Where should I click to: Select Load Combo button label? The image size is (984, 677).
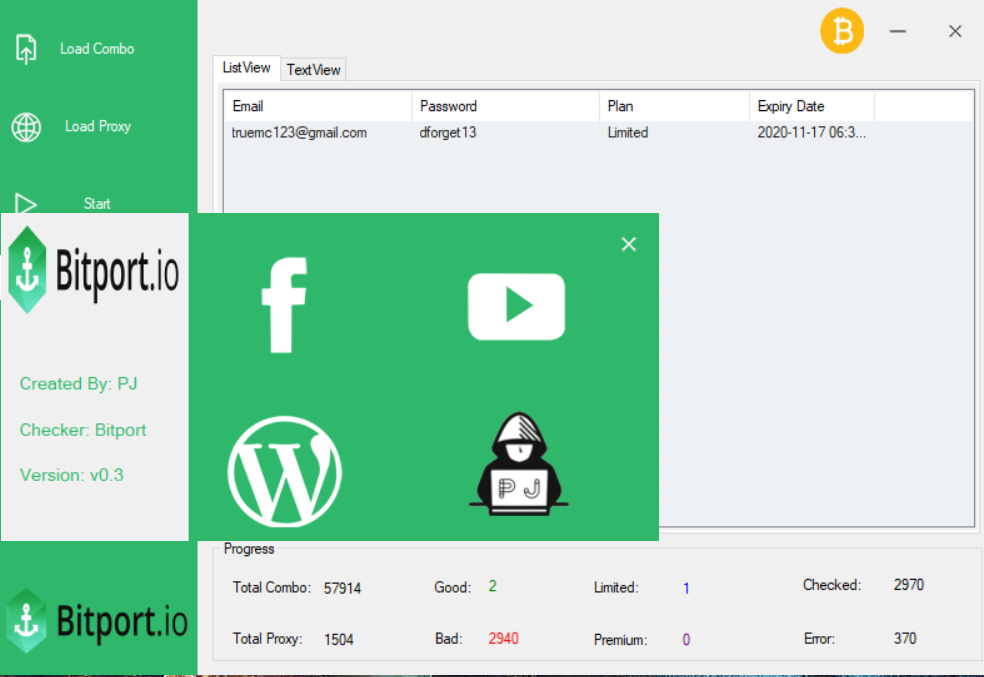(97, 49)
